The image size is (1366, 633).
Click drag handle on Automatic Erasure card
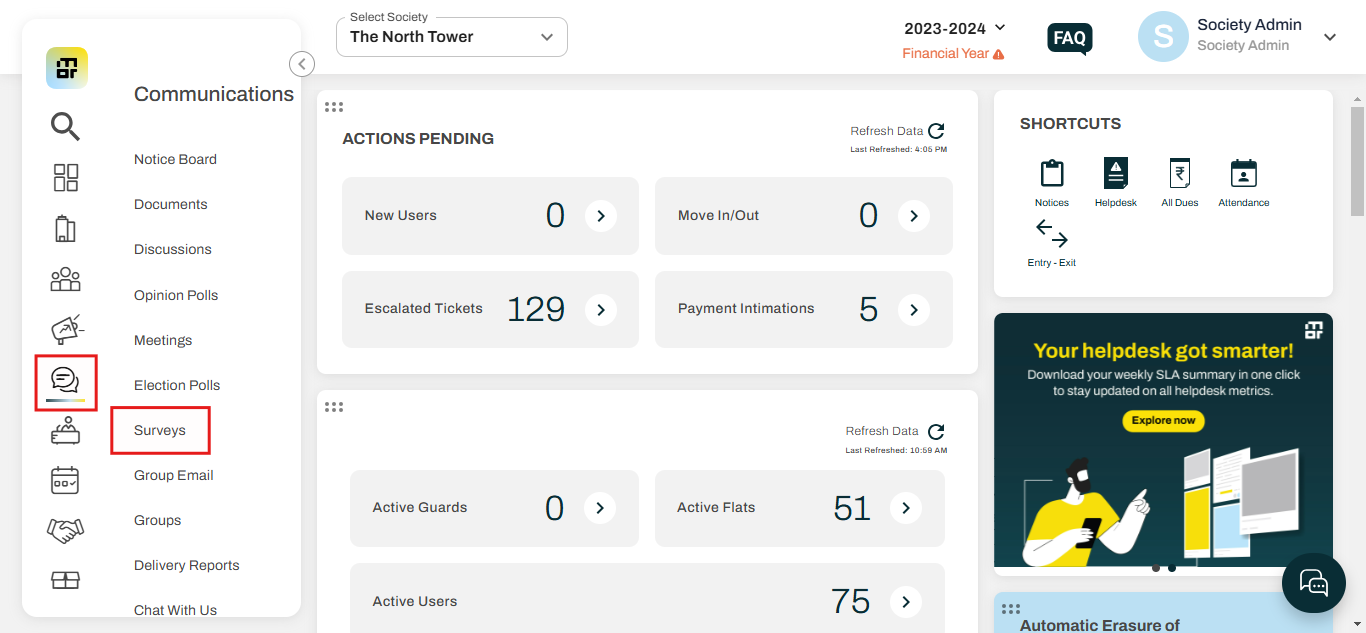coord(1011,607)
